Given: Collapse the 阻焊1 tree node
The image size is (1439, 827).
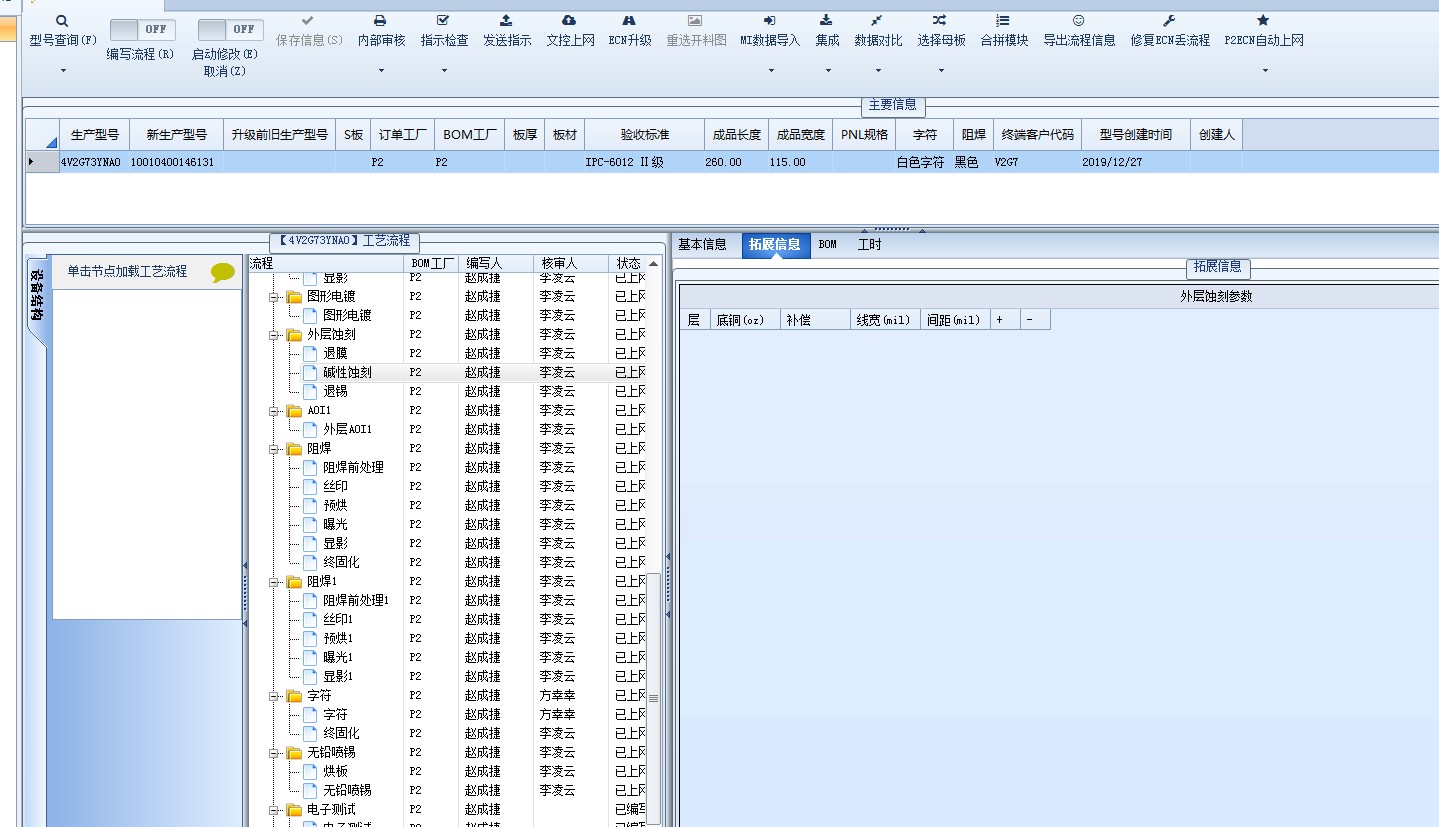Looking at the screenshot, I should [273, 582].
